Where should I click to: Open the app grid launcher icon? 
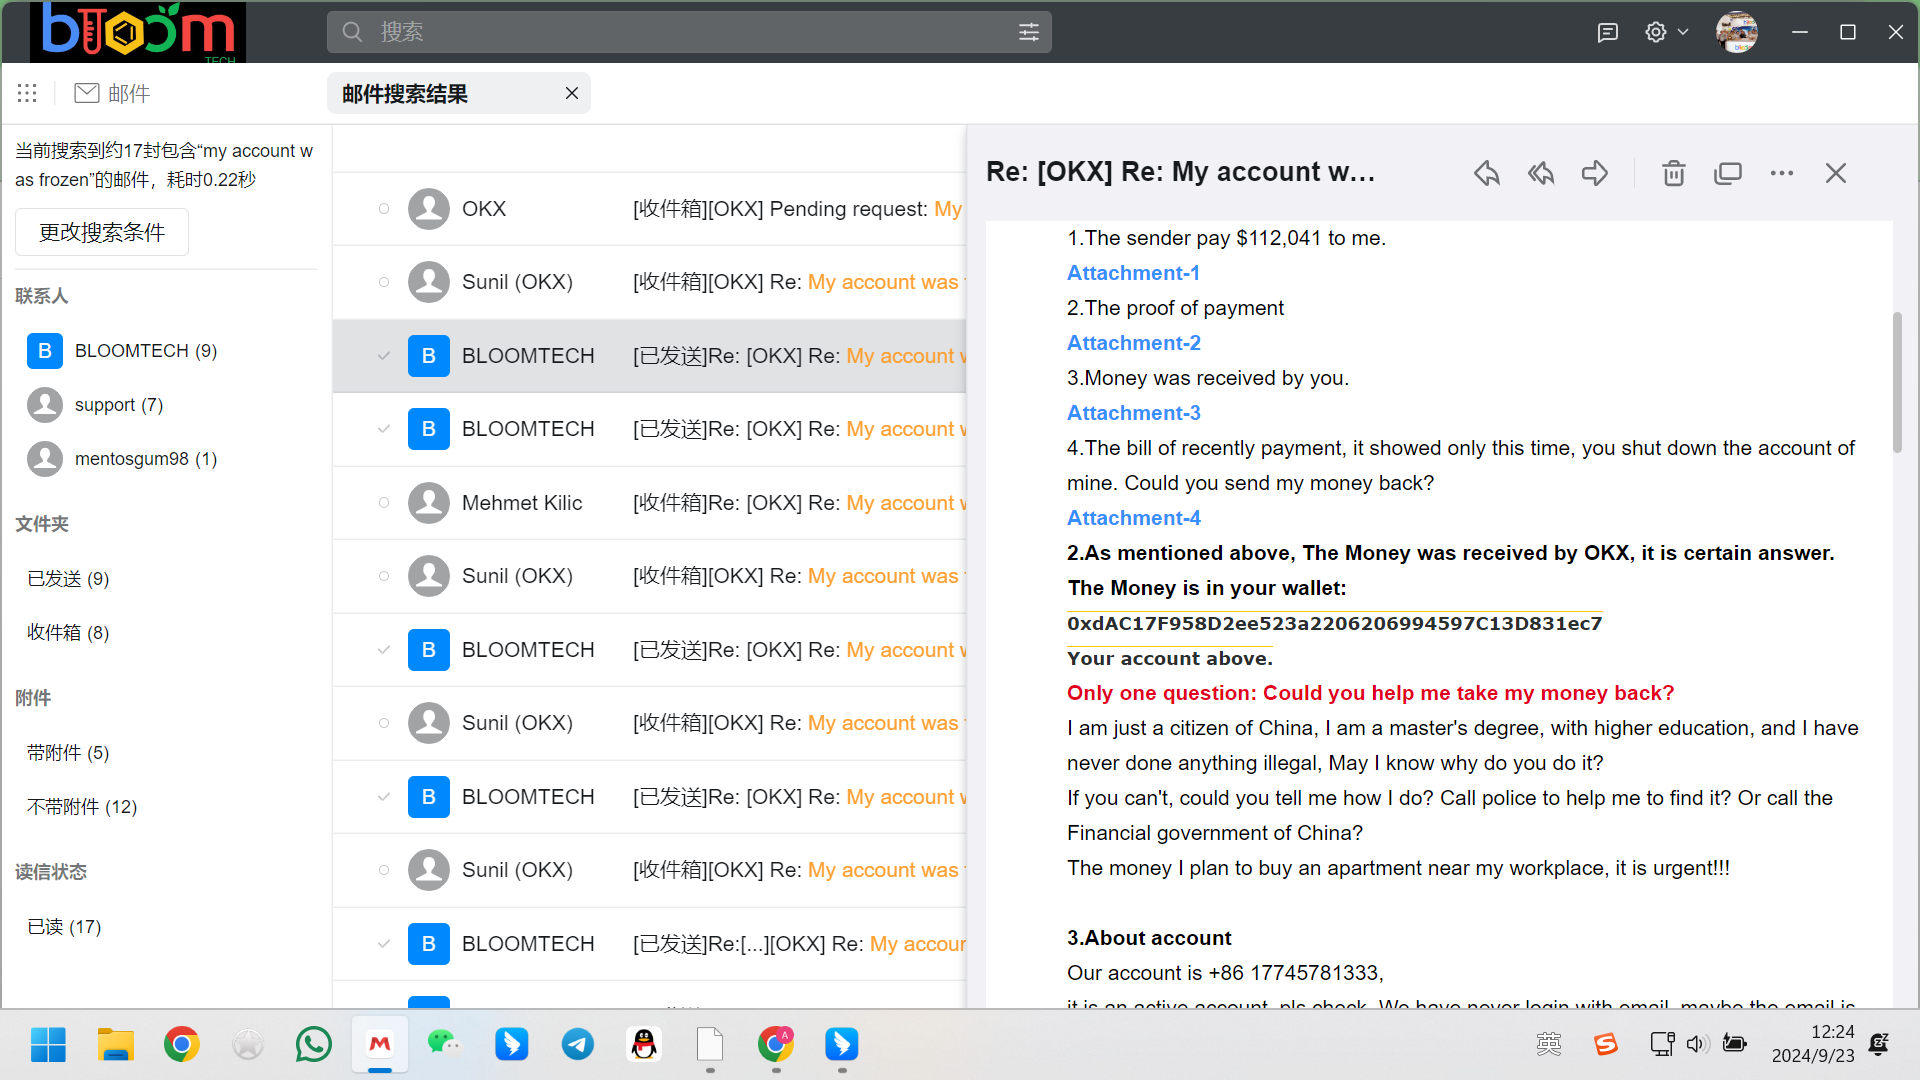pyautogui.click(x=27, y=93)
